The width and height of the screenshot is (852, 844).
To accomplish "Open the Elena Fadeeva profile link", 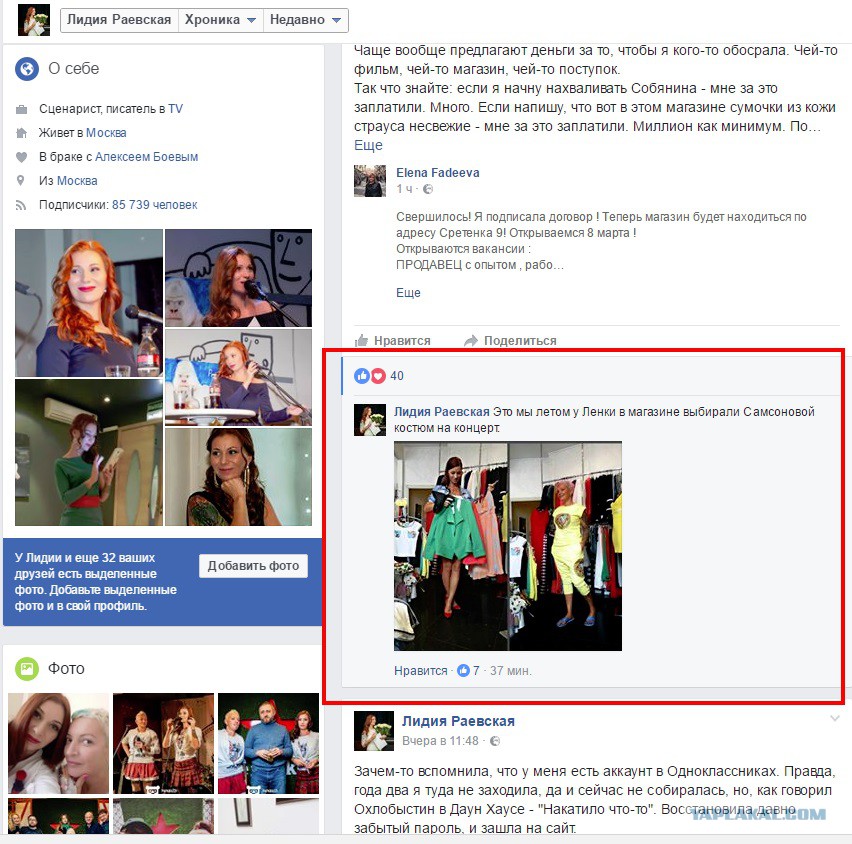I will pos(438,173).
